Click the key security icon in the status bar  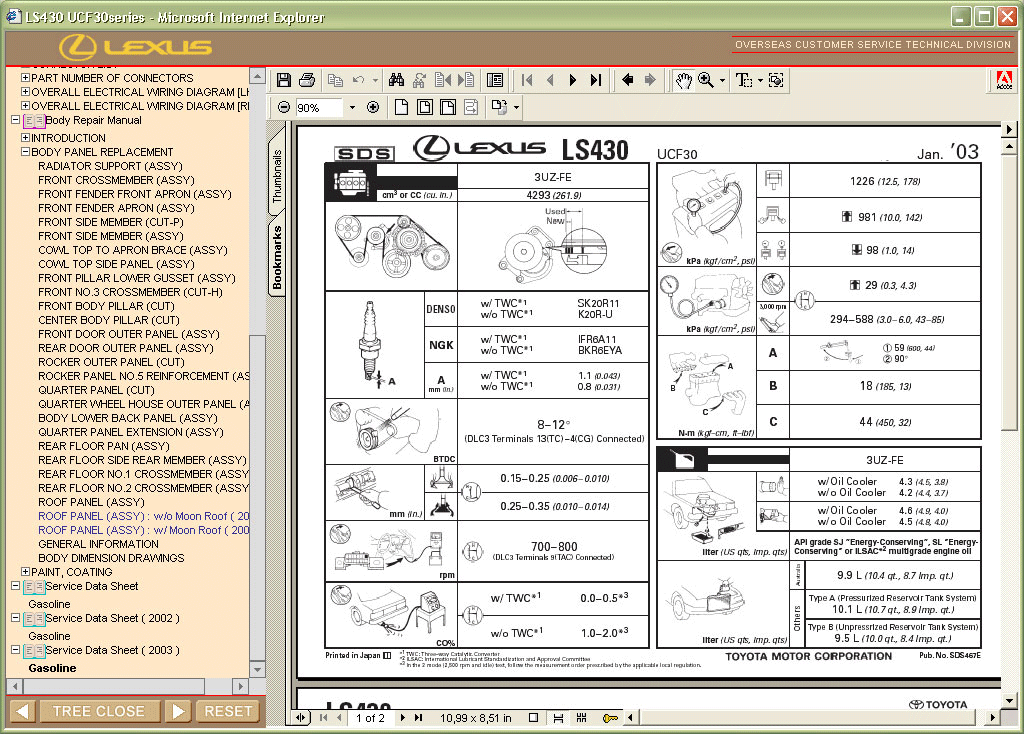[609, 718]
